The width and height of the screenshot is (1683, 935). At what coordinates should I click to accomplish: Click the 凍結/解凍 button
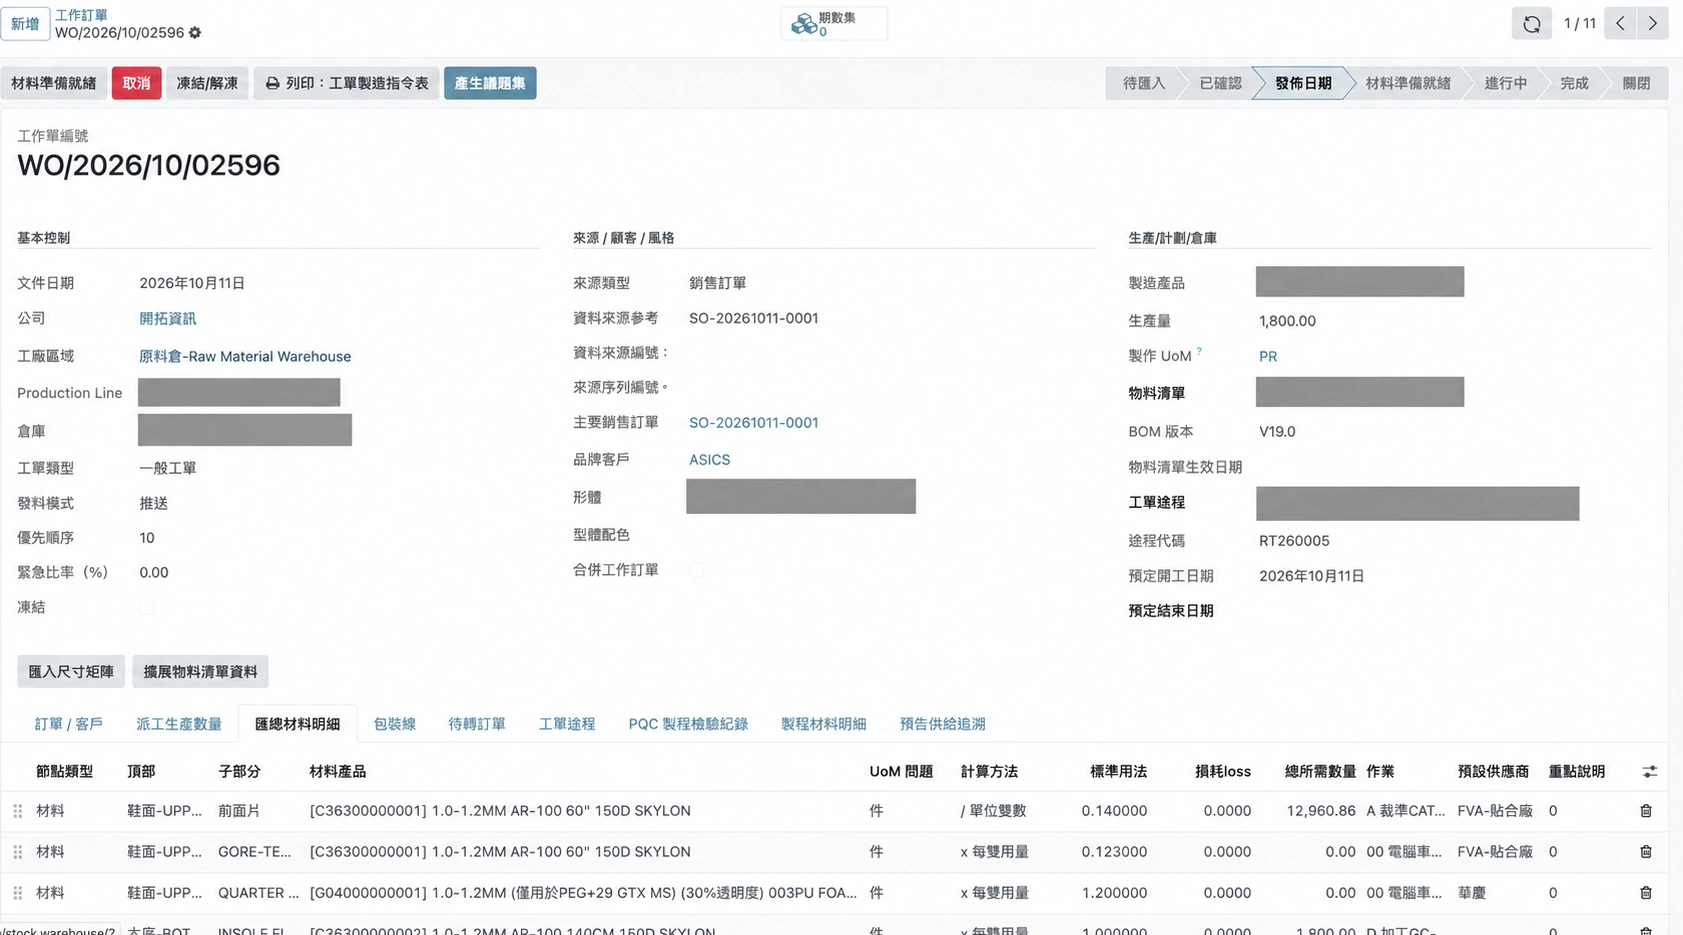click(x=207, y=83)
